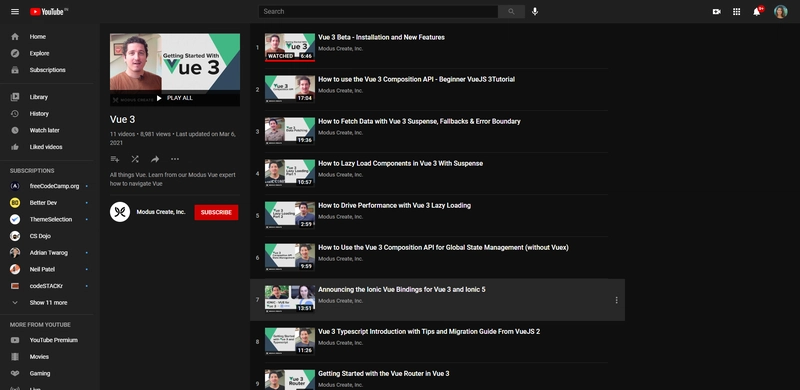Viewport: 800px width, 390px height.
Task: Open the notifications bell
Action: click(x=757, y=12)
